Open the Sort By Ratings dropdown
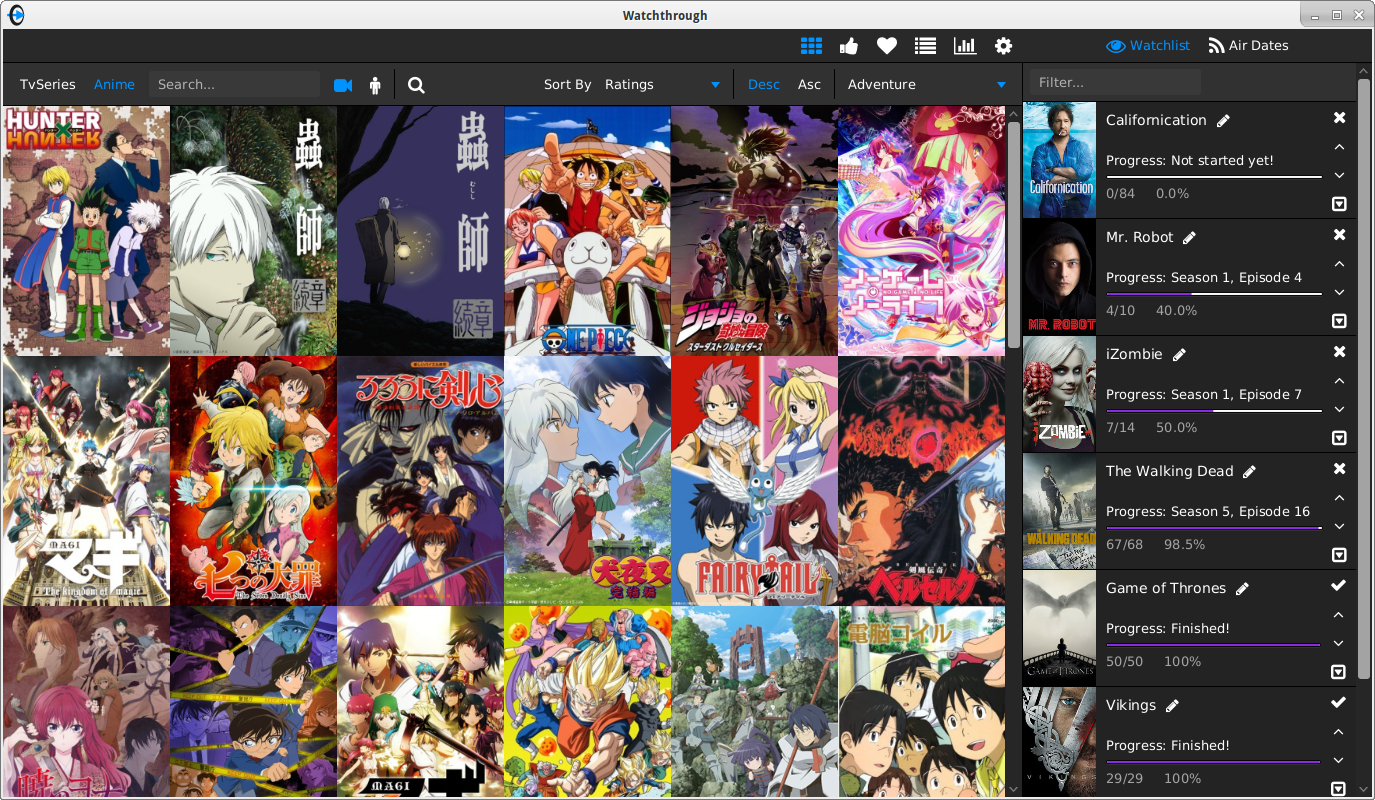Screen dimensions: 1375x800 pos(662,85)
